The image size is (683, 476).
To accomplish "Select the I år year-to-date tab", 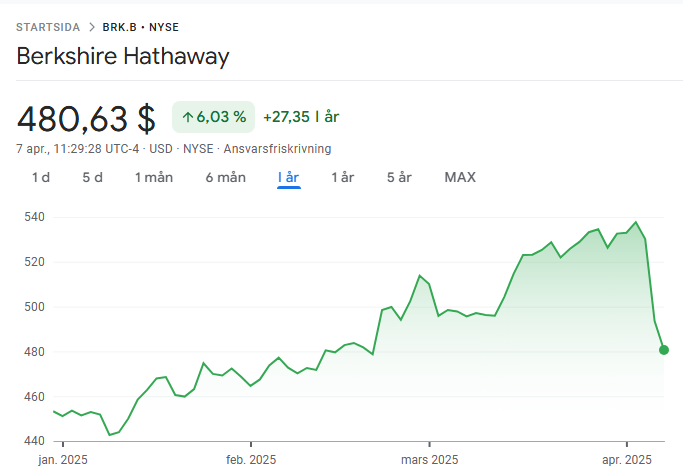I will [288, 177].
